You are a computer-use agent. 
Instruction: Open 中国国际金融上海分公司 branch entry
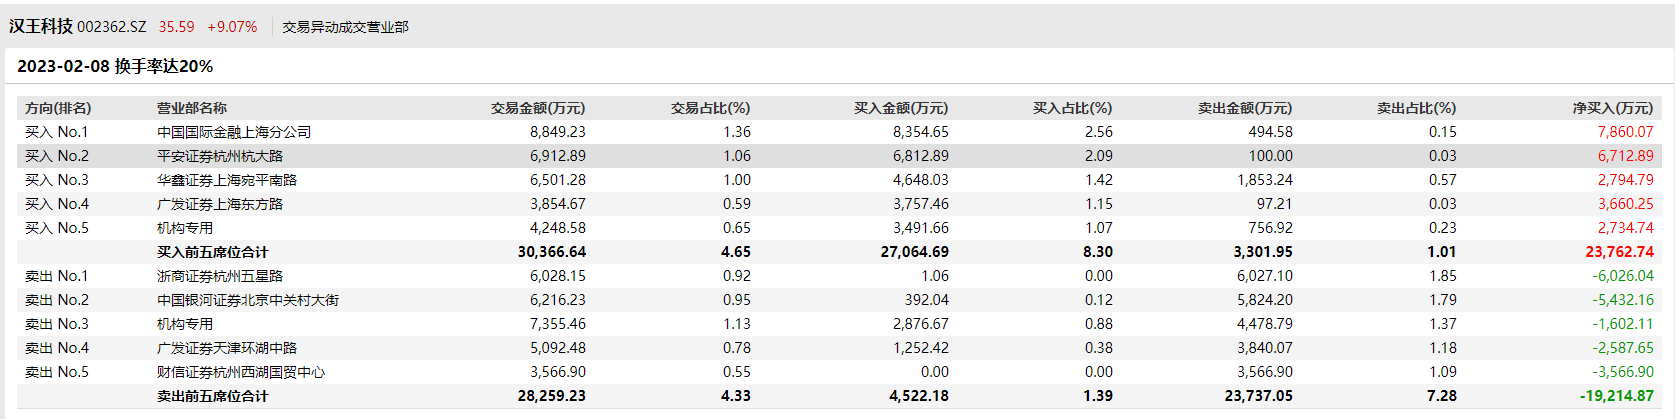point(234,132)
